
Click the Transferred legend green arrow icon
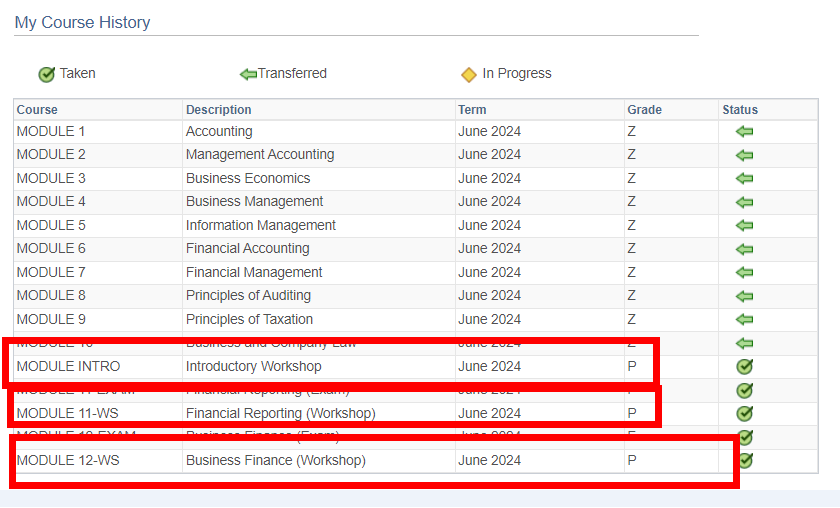pyautogui.click(x=248, y=74)
